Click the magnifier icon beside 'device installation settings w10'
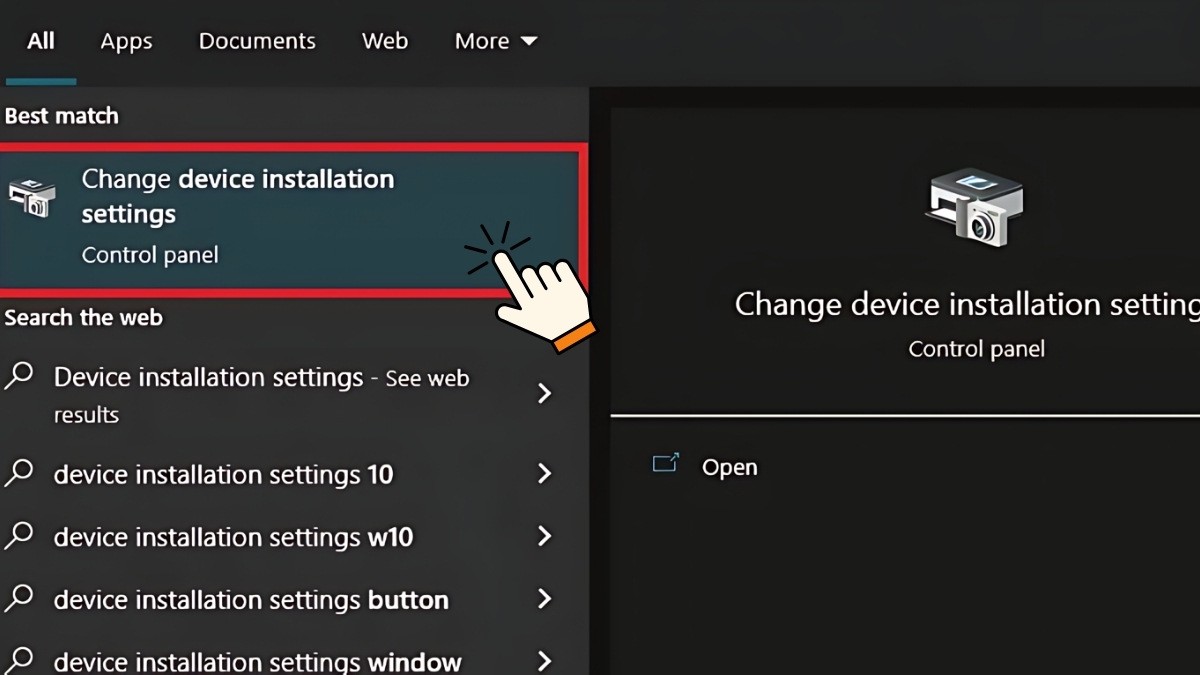1200x675 pixels. coord(20,537)
